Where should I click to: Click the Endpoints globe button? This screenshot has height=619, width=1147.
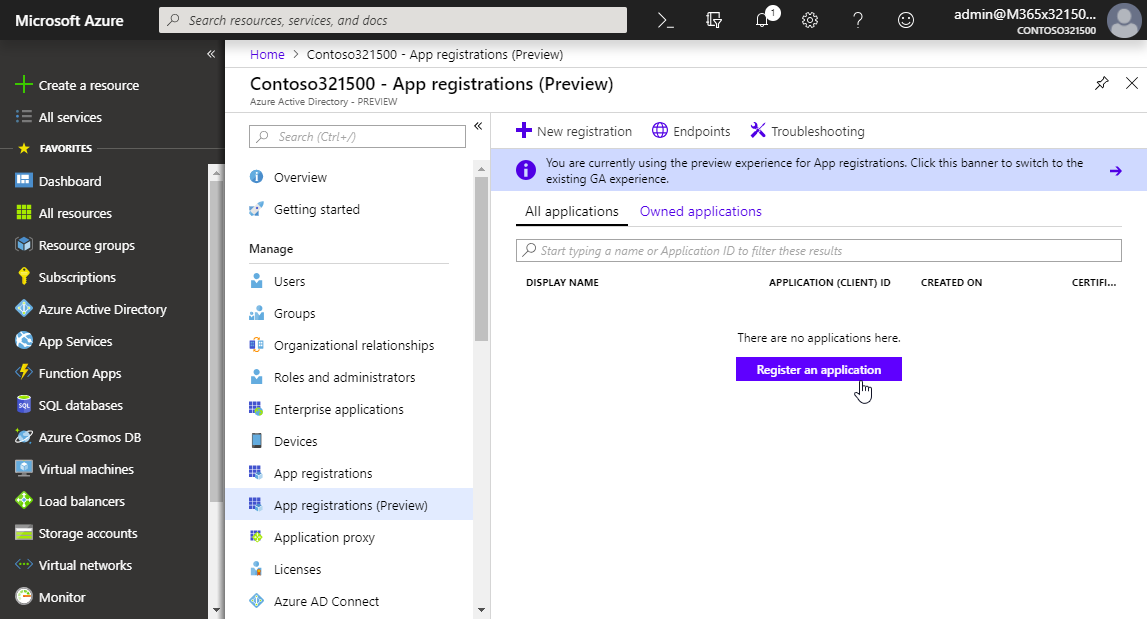pos(691,131)
